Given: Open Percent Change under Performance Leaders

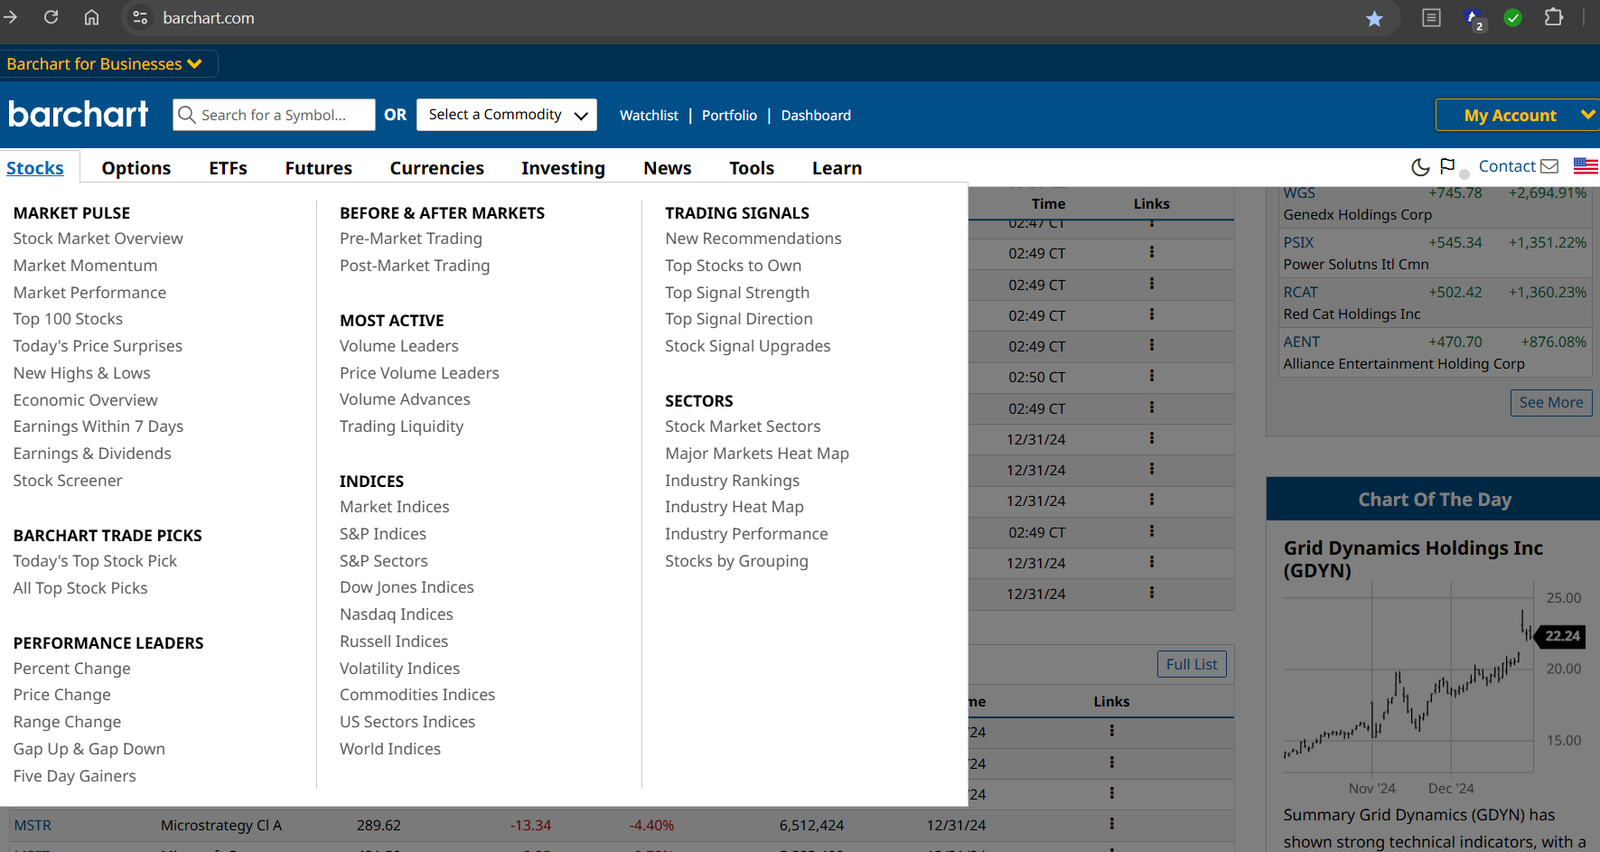Looking at the screenshot, I should (72, 668).
